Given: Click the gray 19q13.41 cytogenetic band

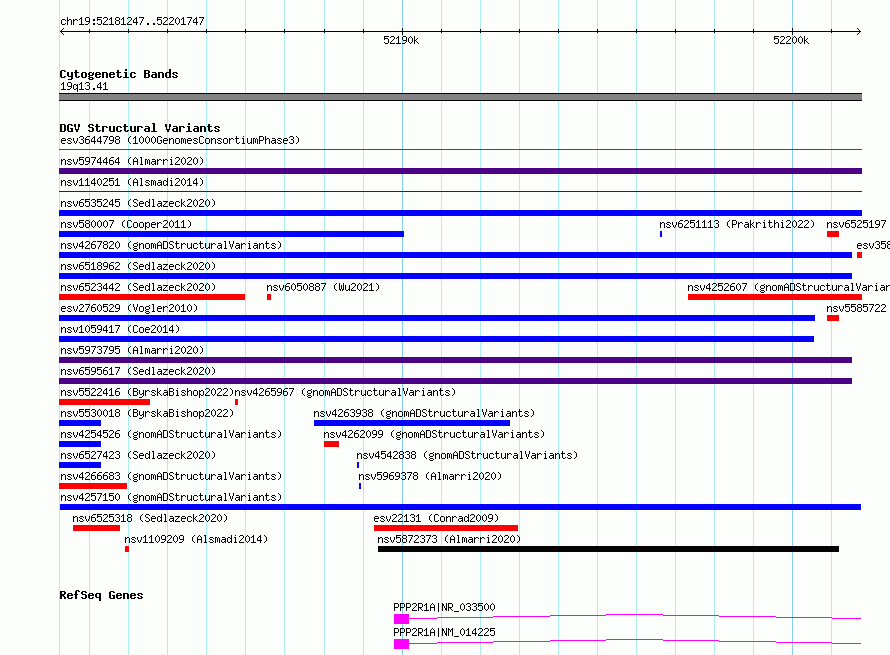Looking at the screenshot, I should (x=460, y=97).
